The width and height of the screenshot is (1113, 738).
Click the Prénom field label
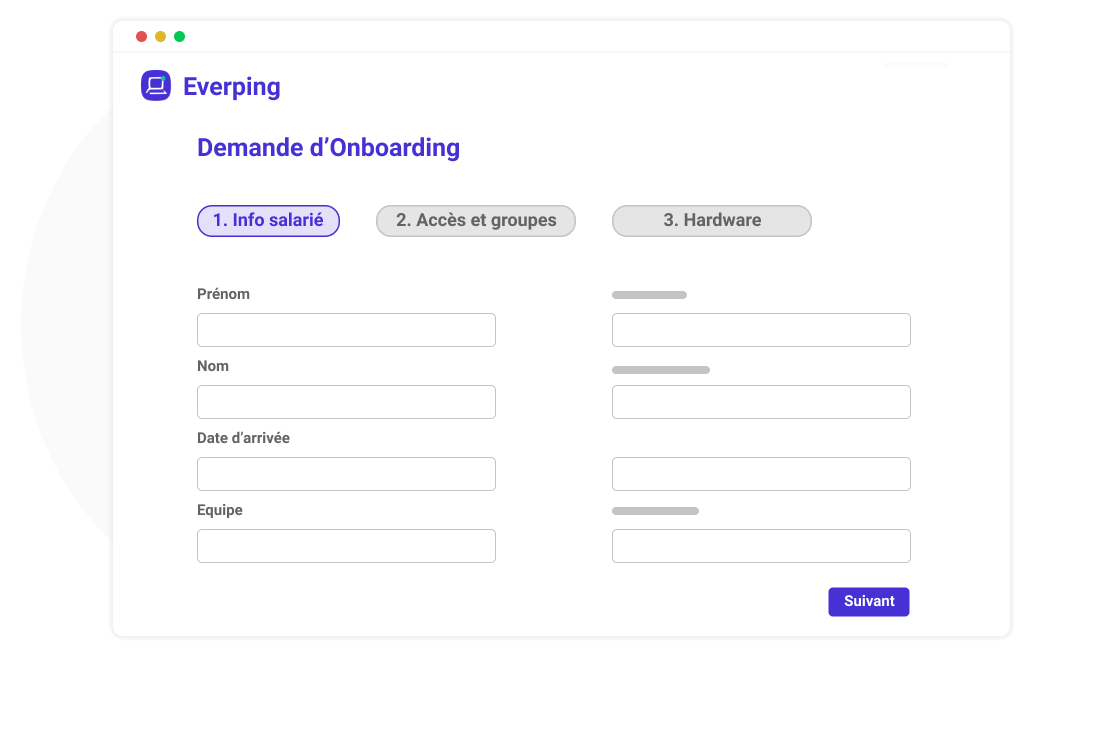tap(223, 294)
